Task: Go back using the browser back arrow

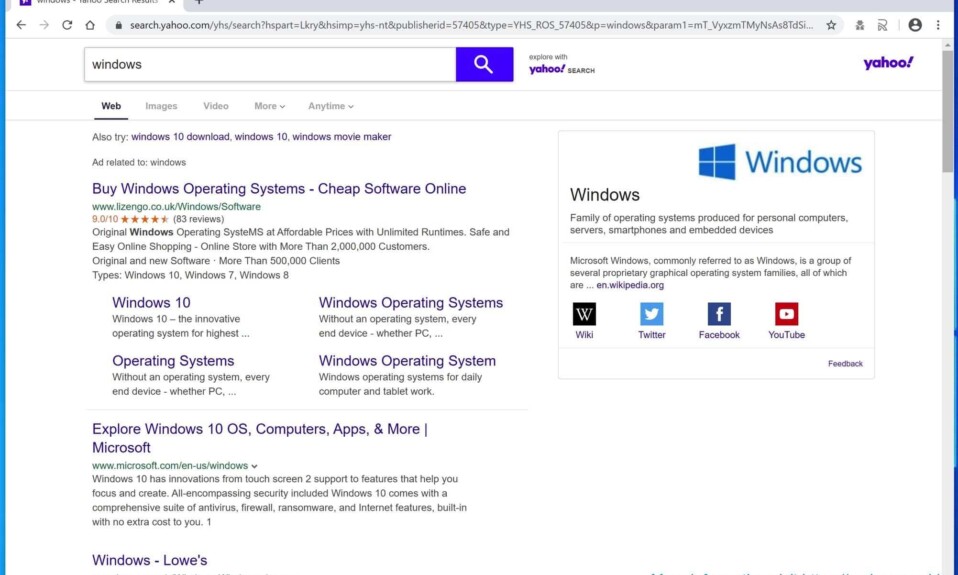Action: (x=21, y=25)
